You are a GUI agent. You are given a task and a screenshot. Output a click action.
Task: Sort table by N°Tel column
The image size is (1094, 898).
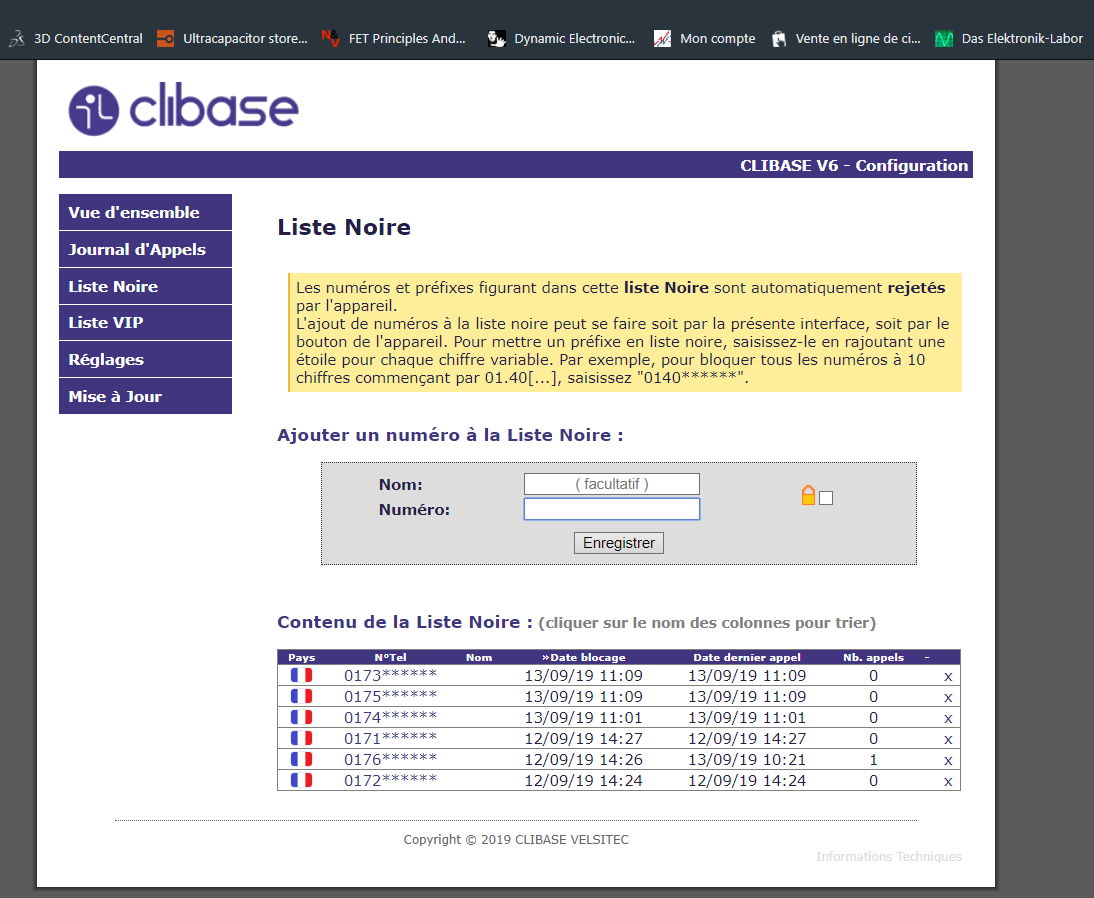[390, 657]
